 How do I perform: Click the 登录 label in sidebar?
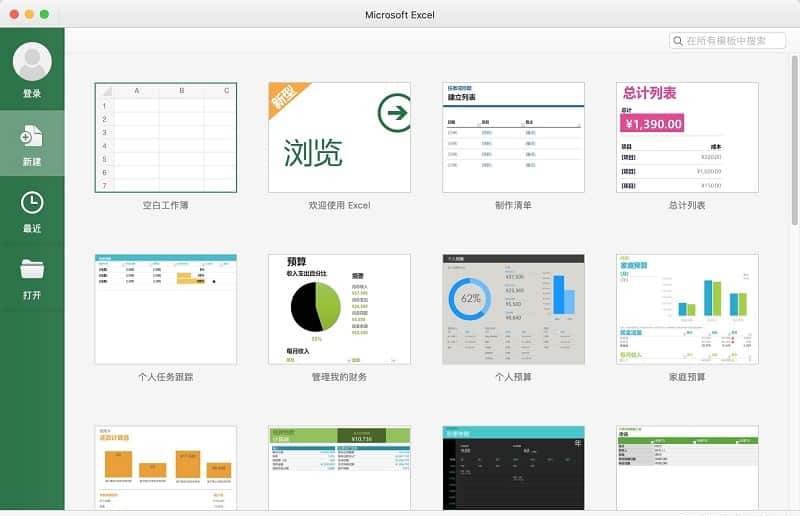32,94
